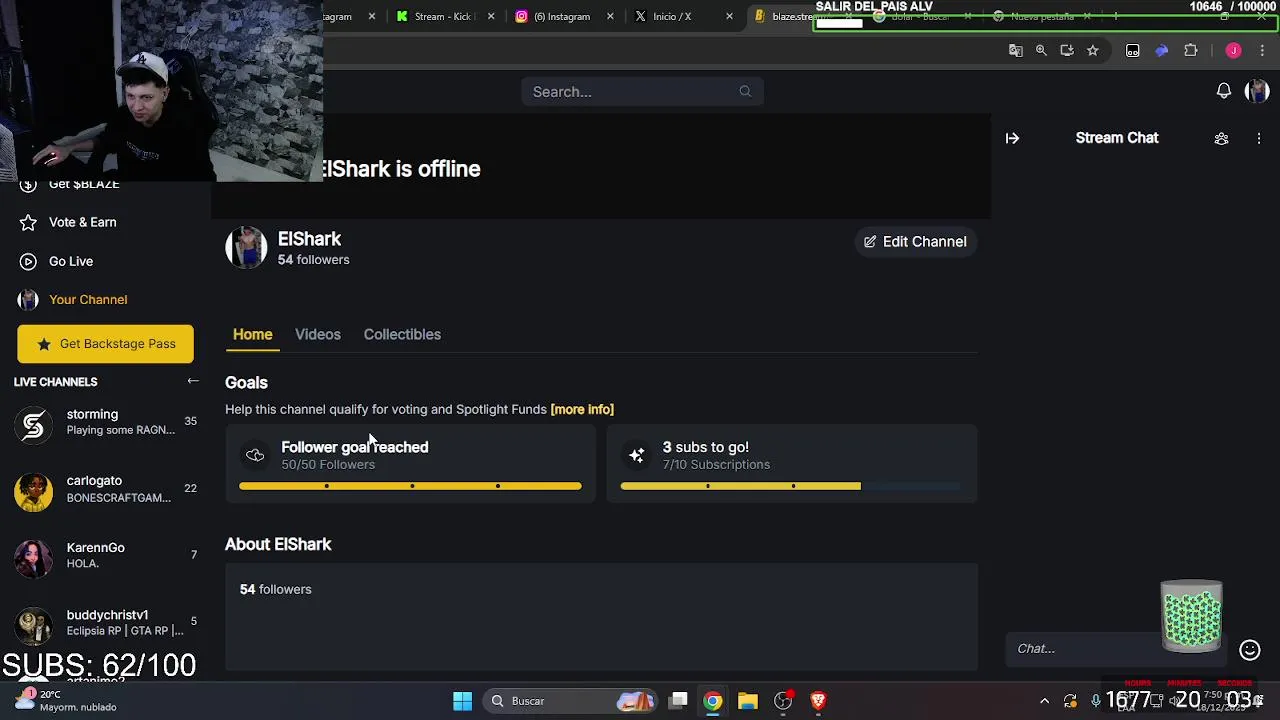This screenshot has height=720, width=1280.
Task: Click the ElShark profile picture
Action: click(x=246, y=248)
